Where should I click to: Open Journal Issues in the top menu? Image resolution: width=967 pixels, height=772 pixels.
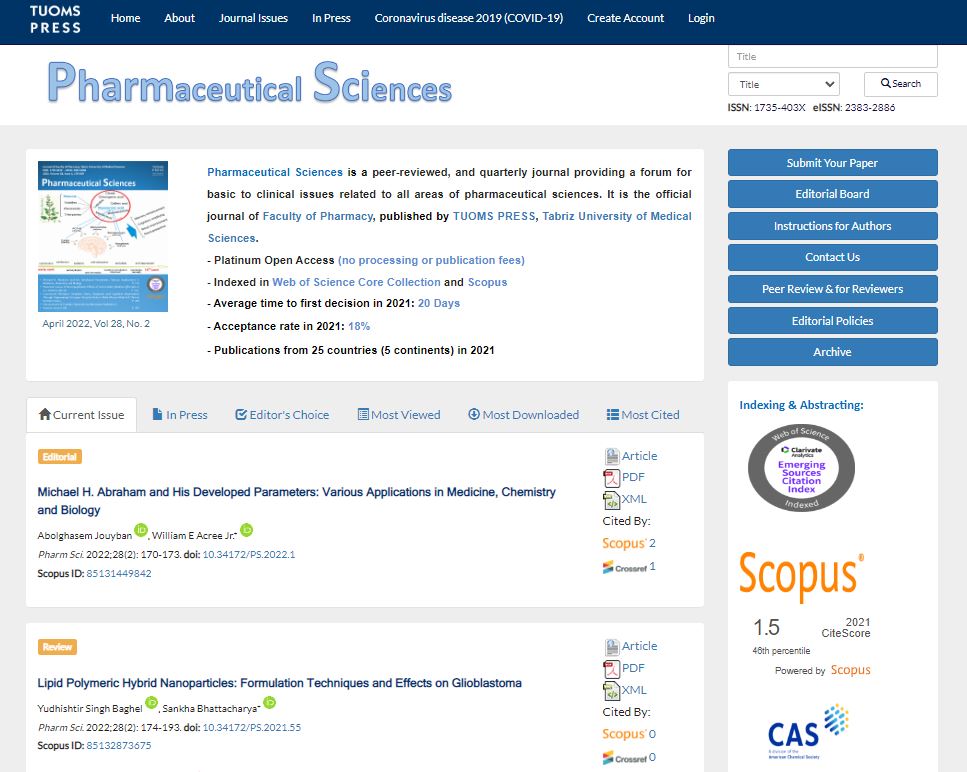click(x=253, y=18)
